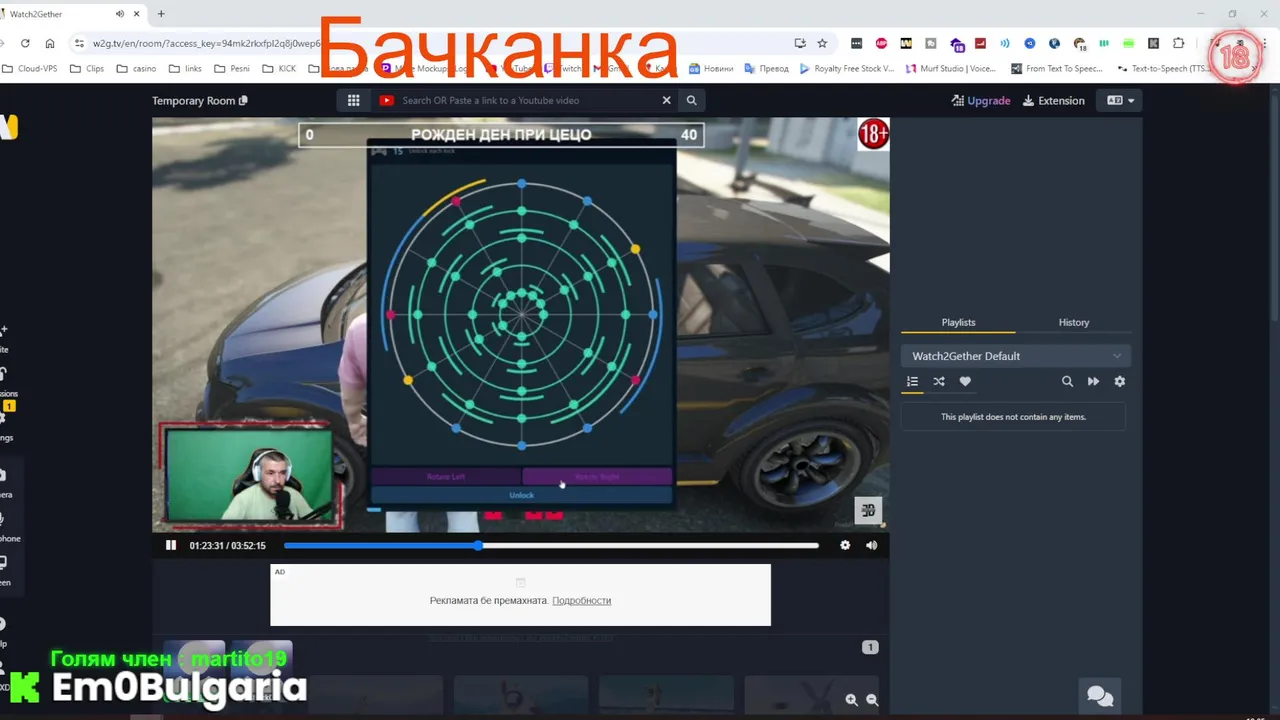Open the Превод bookmark
The height and width of the screenshot is (720, 1280).
coord(767,69)
